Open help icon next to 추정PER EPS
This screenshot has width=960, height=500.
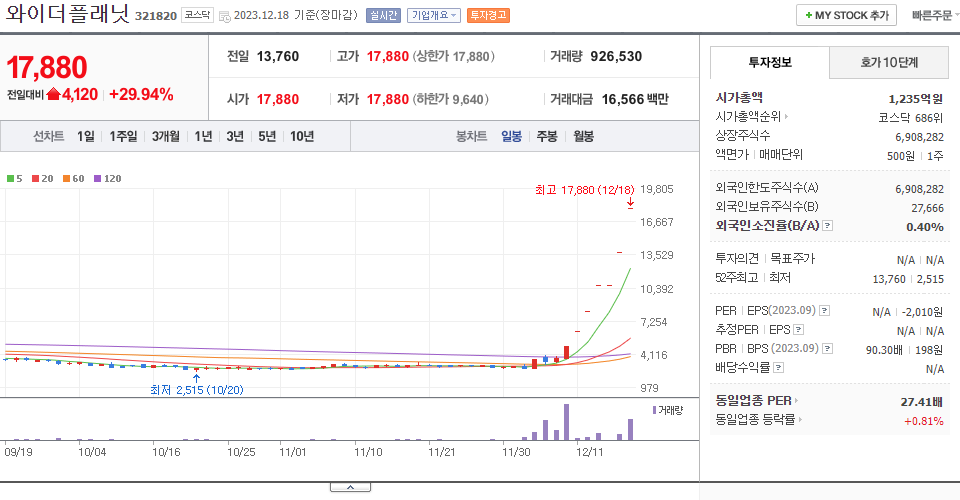pyautogui.click(x=798, y=330)
